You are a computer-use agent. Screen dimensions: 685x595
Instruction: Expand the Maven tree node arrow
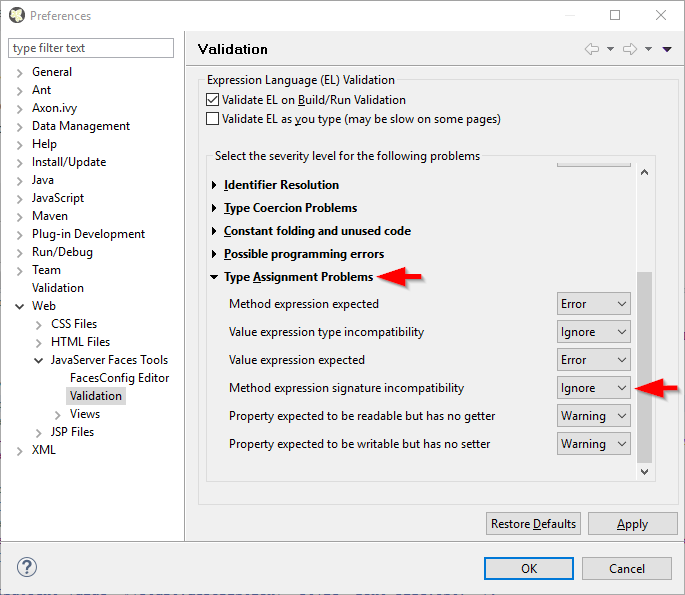click(x=19, y=217)
